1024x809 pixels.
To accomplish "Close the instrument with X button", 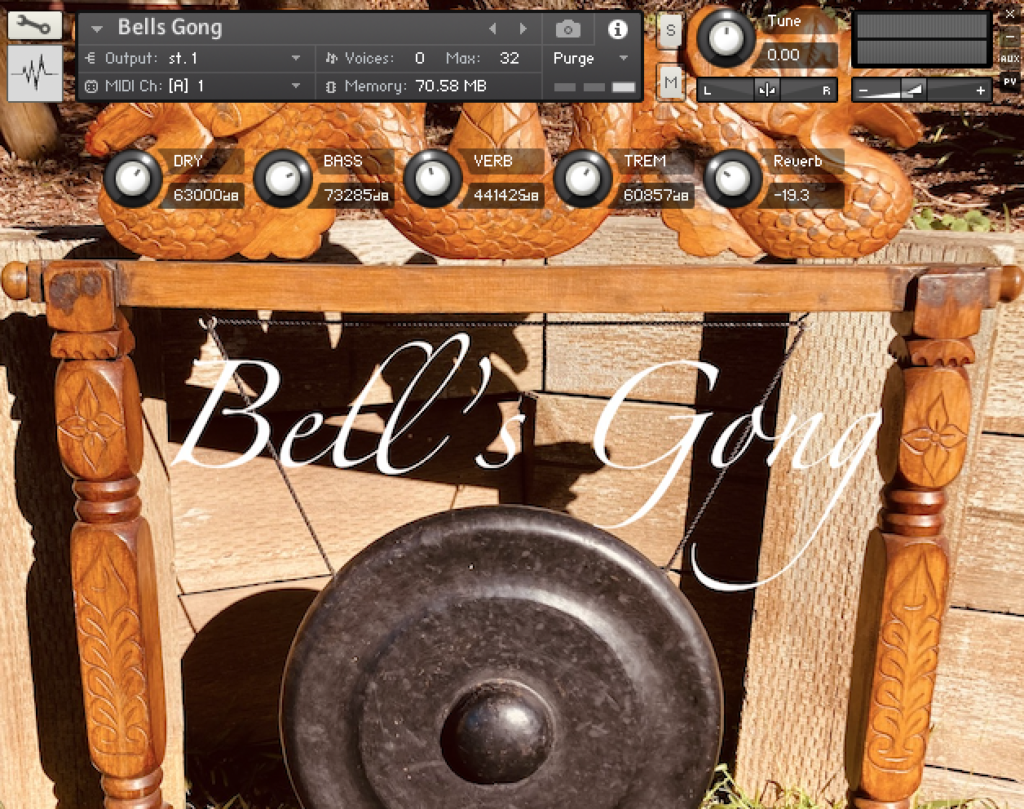I will click(x=1010, y=14).
